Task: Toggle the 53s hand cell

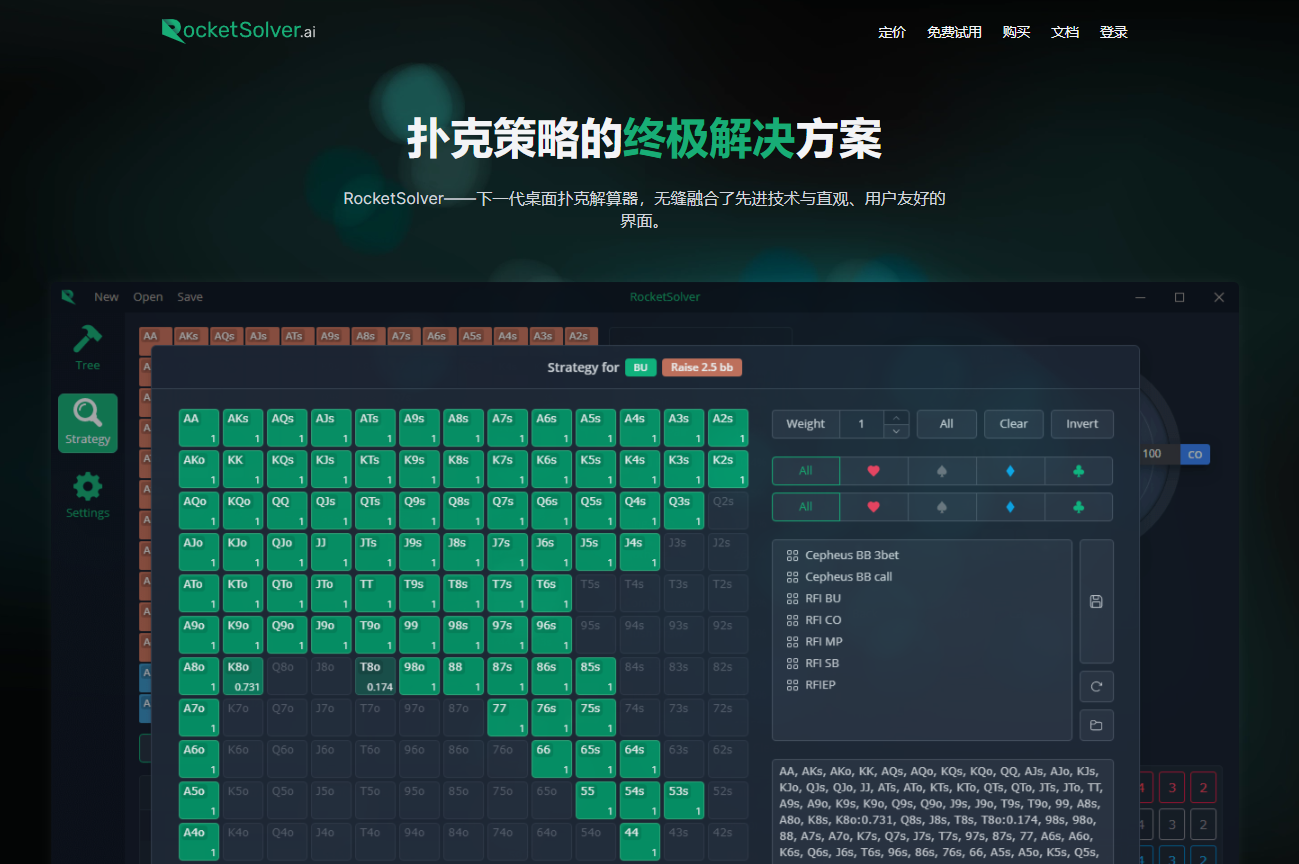Action: click(x=683, y=800)
